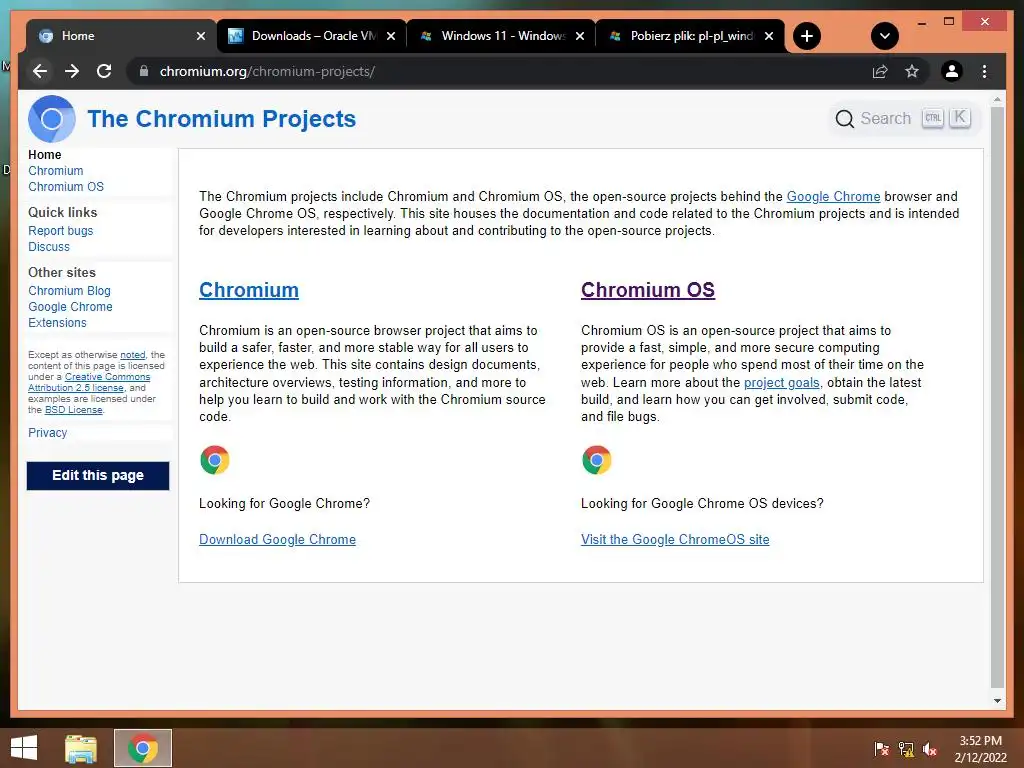Select Home in the sidebar
1024x768 pixels.
[x=44, y=155]
